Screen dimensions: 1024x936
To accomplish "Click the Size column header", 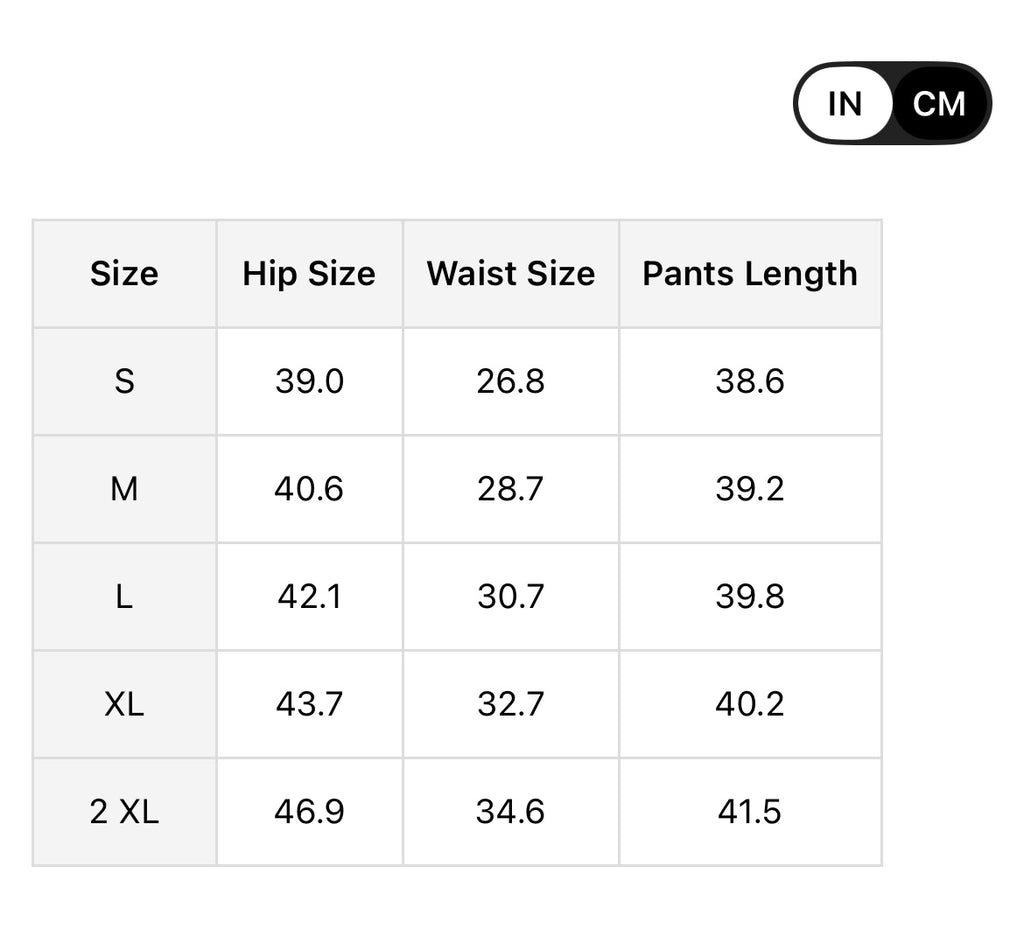I will coord(124,274).
